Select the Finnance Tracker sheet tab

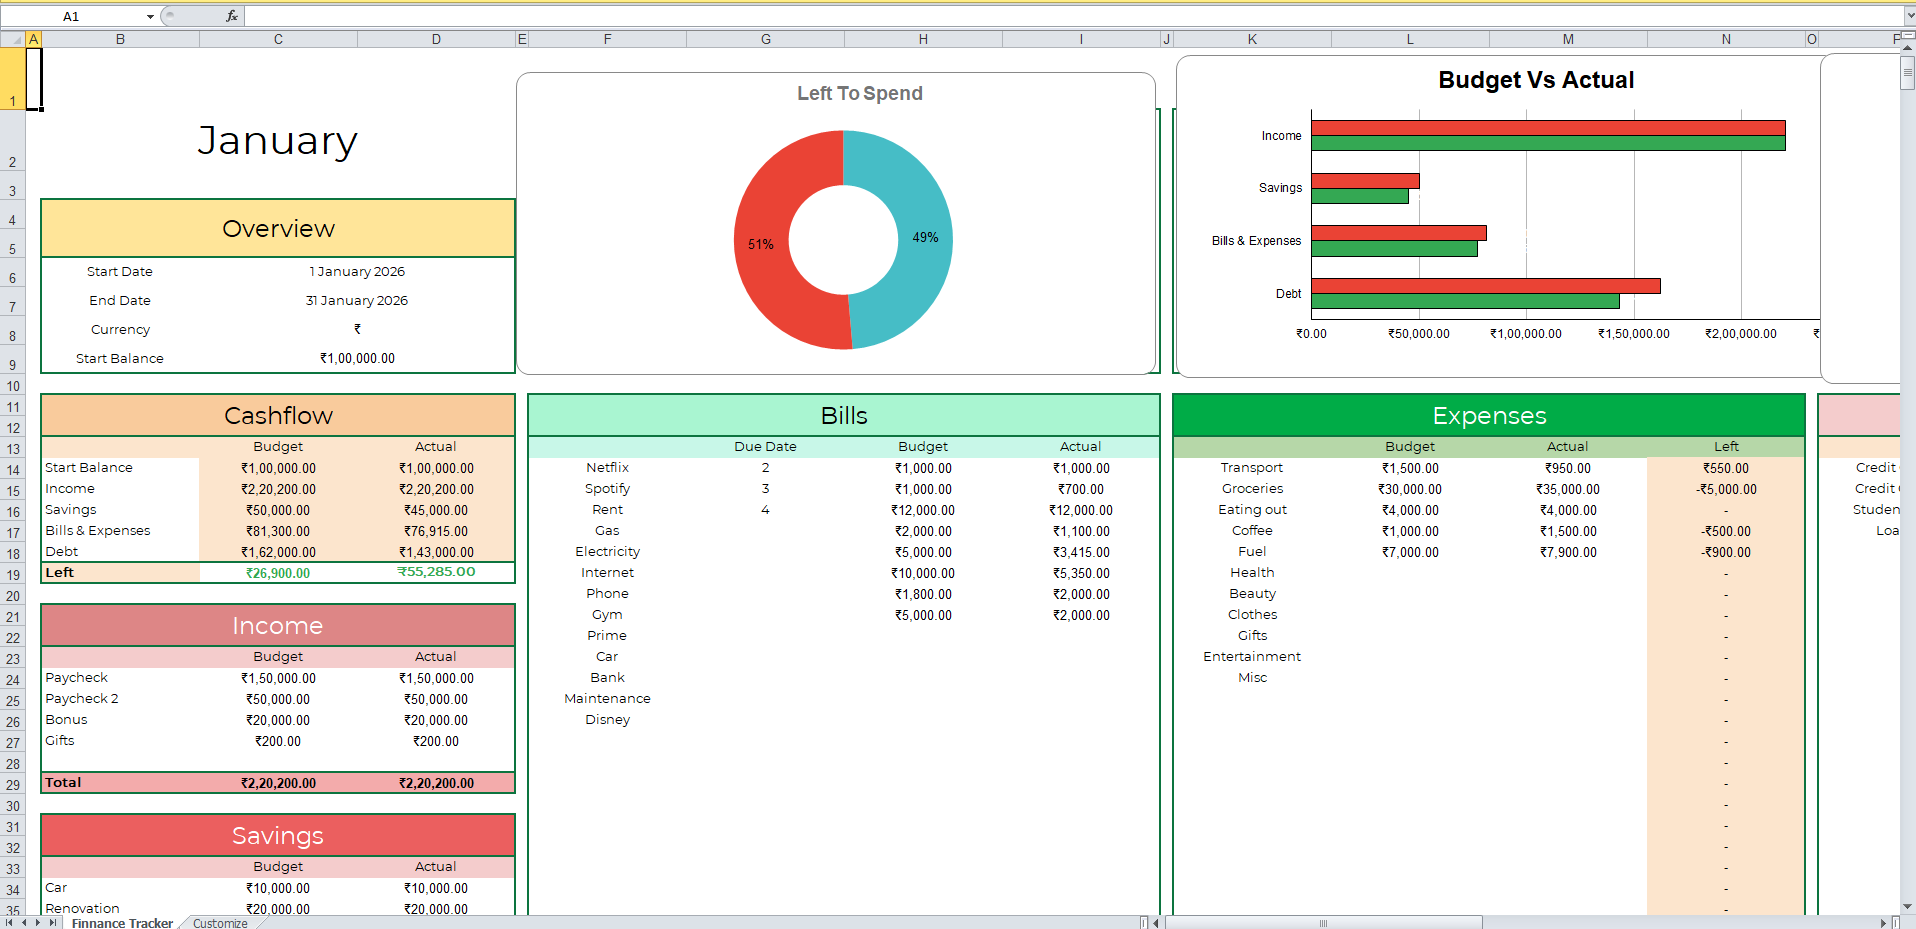click(122, 923)
